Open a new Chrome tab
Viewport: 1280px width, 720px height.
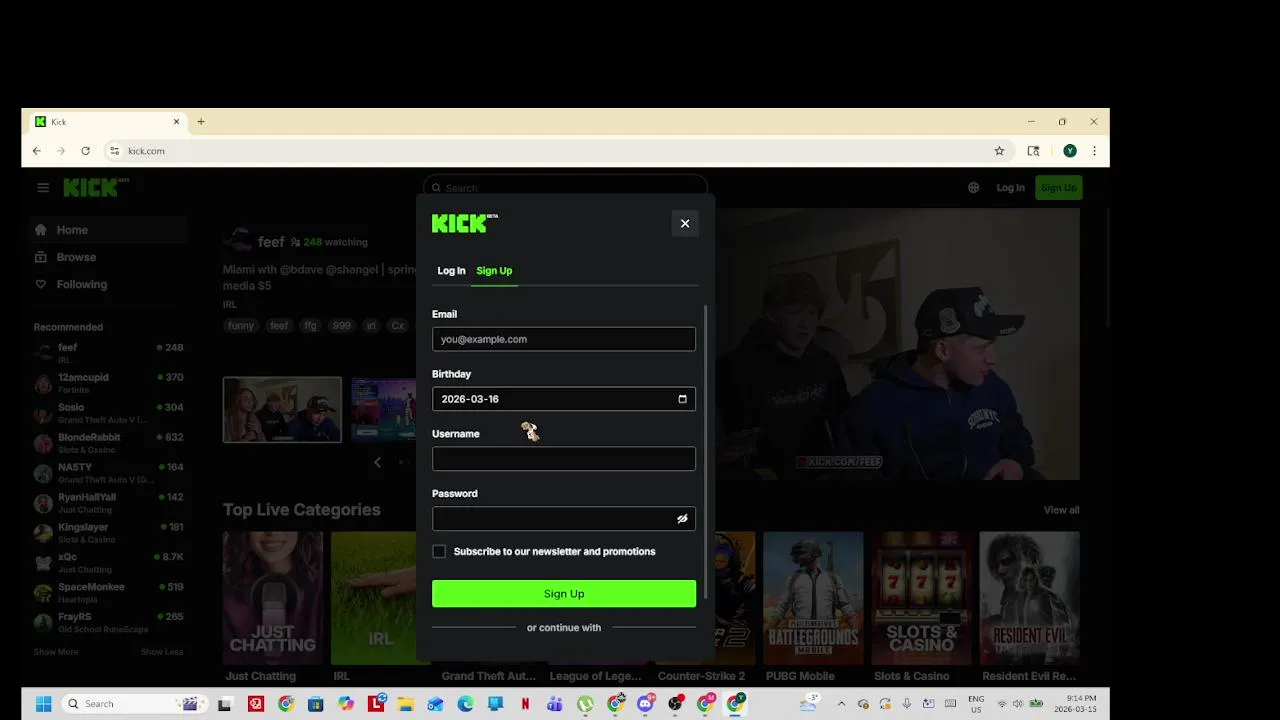point(201,122)
